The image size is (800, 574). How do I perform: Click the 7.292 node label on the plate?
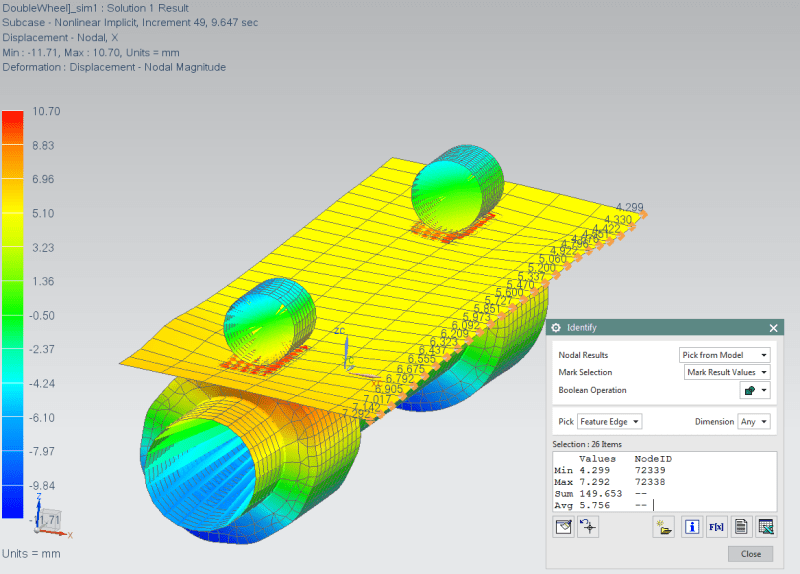point(355,413)
